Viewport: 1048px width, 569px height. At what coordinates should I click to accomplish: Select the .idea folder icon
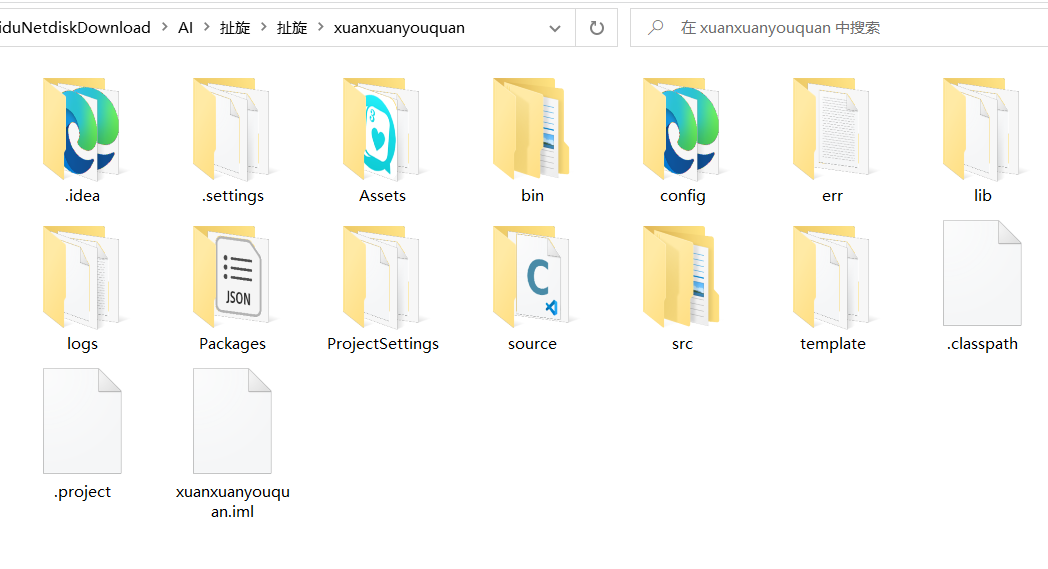(x=82, y=130)
